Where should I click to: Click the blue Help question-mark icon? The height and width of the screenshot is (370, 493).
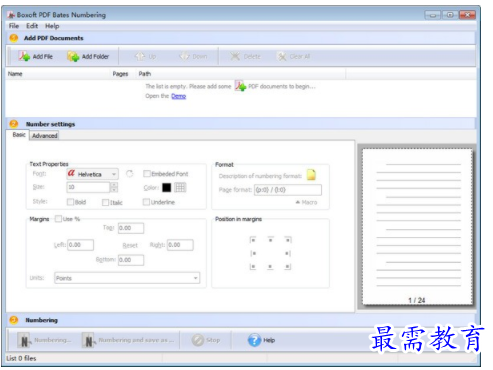click(x=254, y=340)
